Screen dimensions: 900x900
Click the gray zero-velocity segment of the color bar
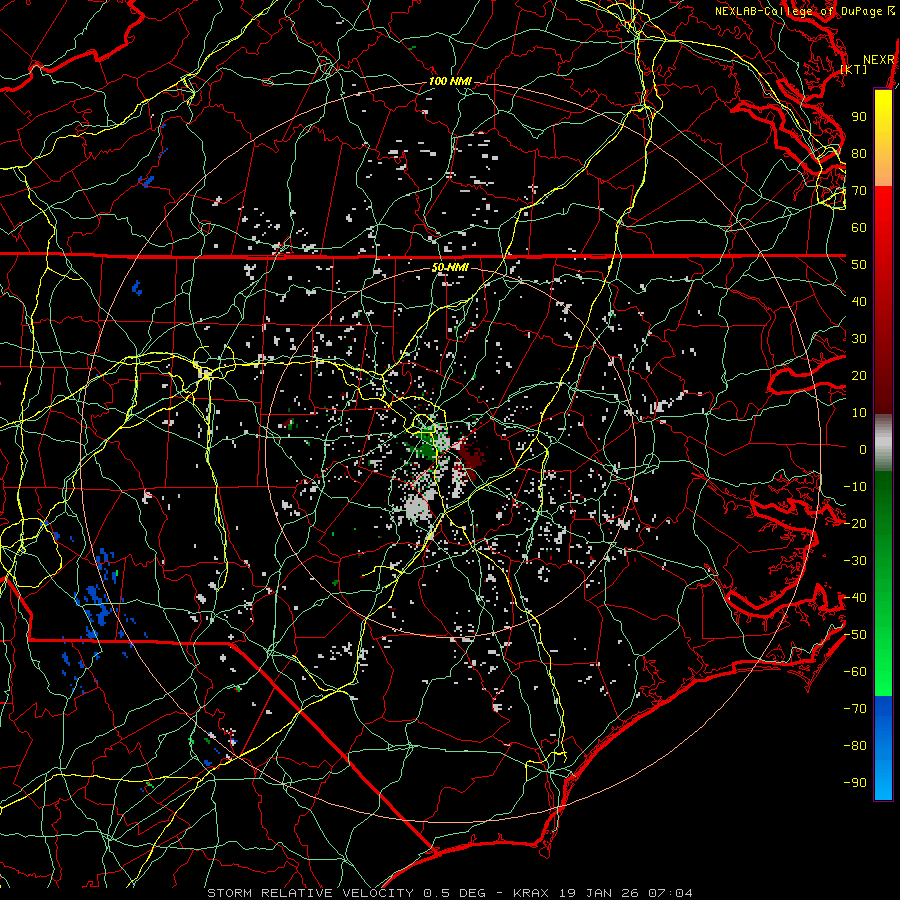[x=883, y=445]
